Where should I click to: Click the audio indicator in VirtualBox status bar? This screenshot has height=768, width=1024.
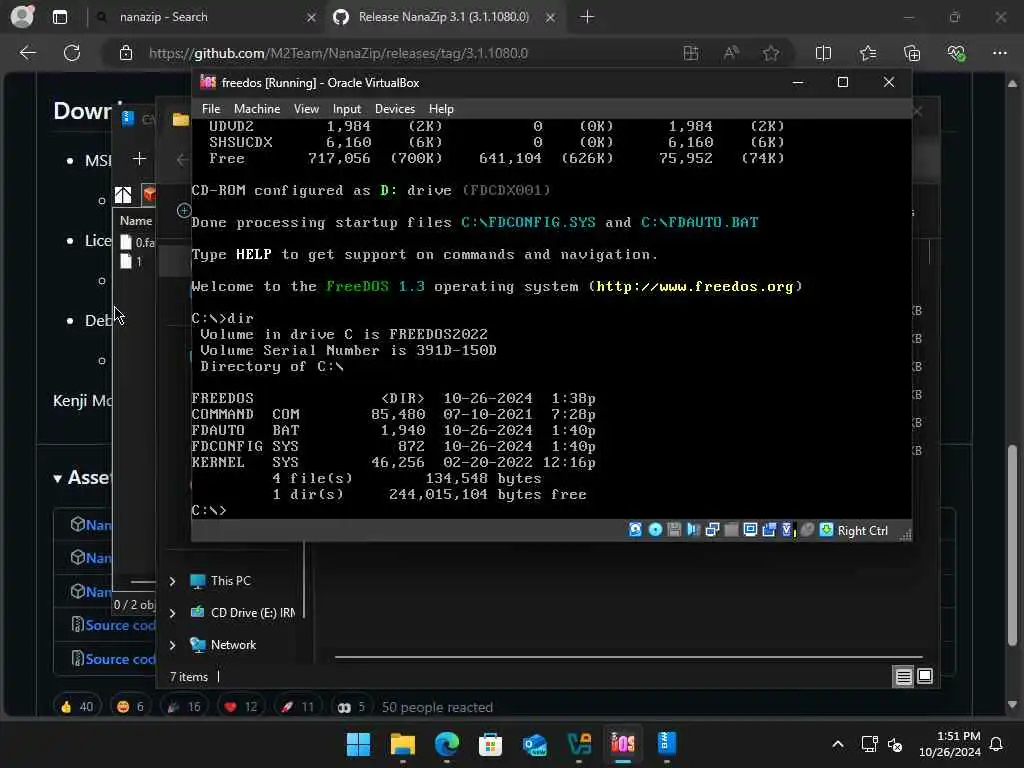(x=693, y=530)
